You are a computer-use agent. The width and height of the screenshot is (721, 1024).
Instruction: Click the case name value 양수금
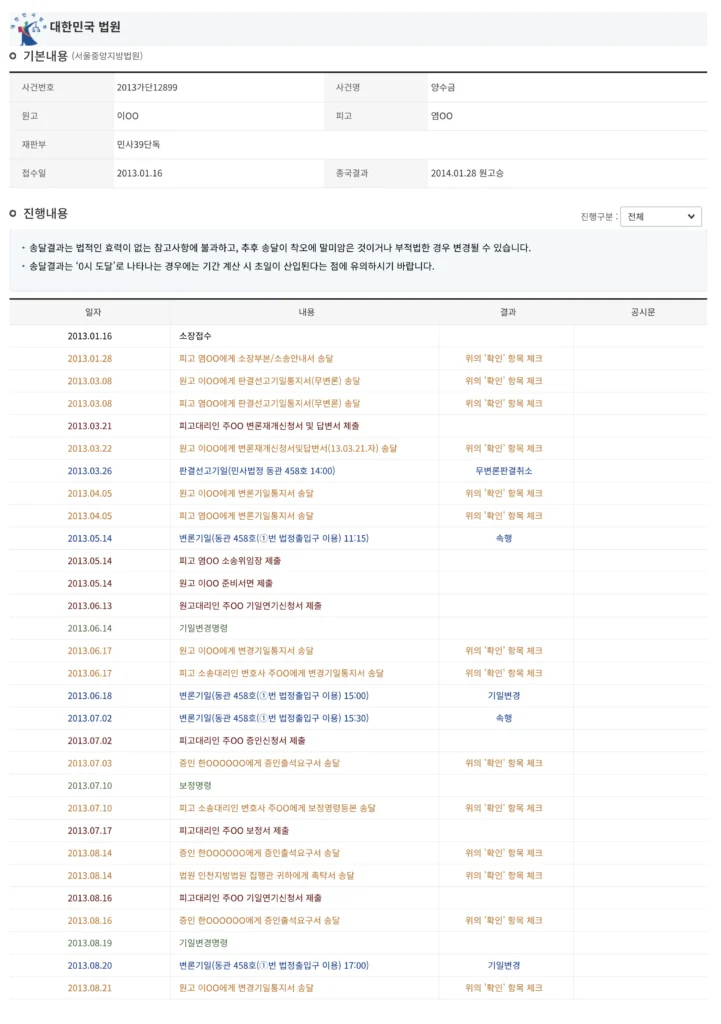(x=443, y=88)
